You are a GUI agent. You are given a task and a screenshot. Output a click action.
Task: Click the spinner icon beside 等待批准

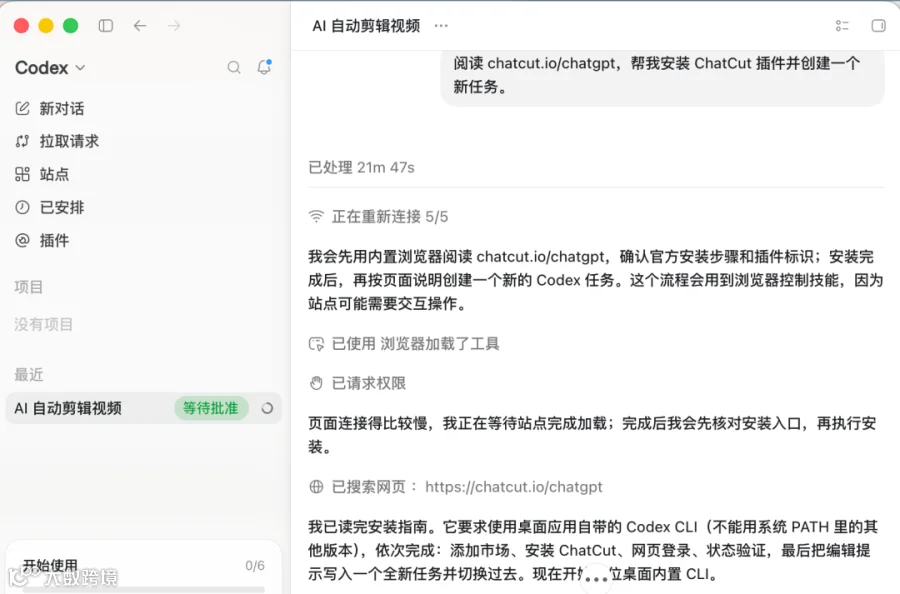[x=267, y=408]
